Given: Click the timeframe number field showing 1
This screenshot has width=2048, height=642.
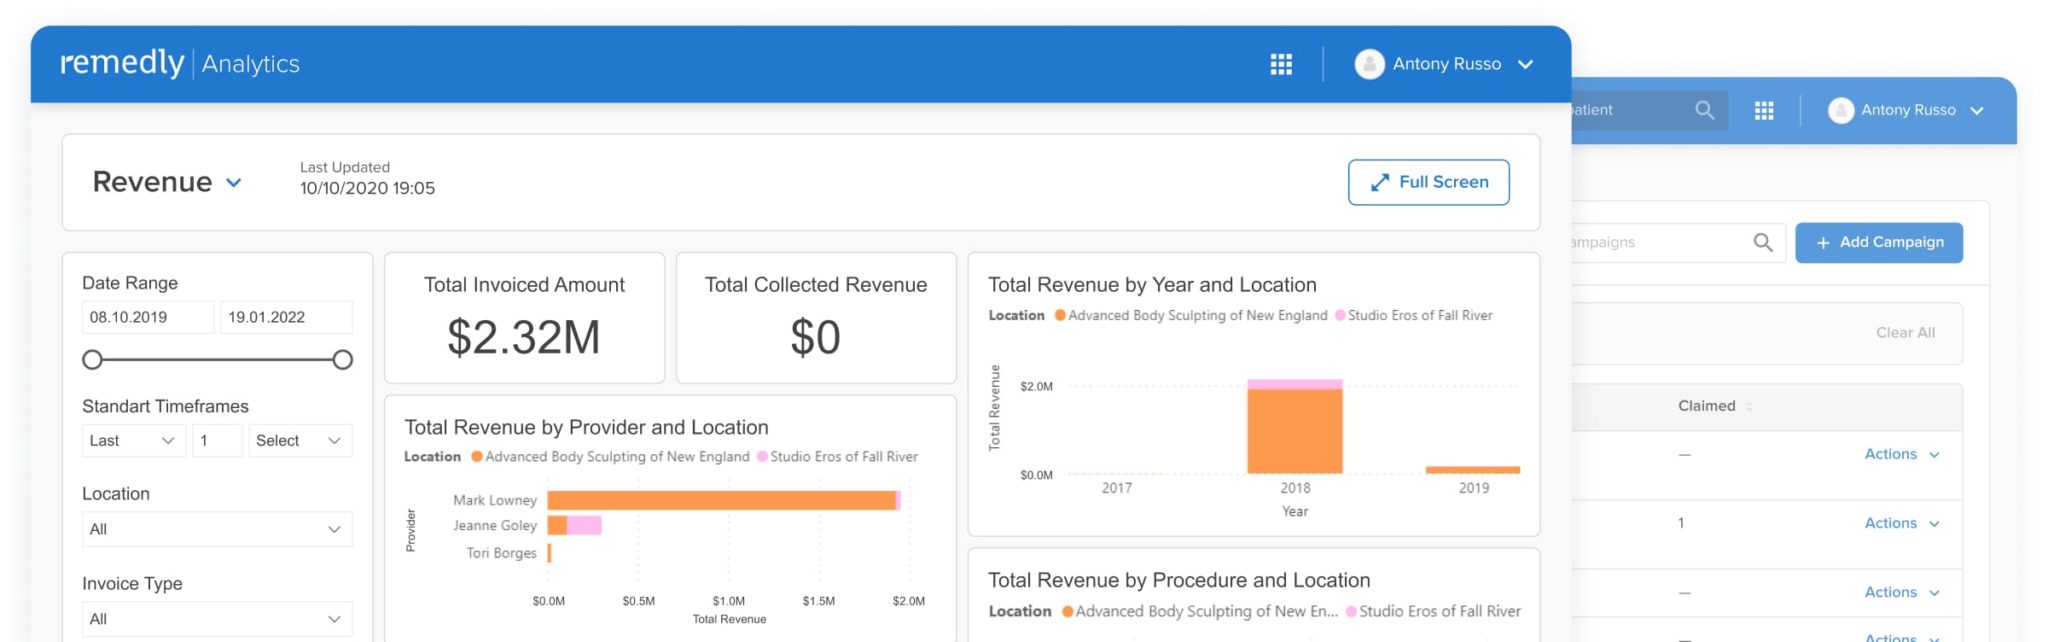Looking at the screenshot, I should tap(217, 441).
